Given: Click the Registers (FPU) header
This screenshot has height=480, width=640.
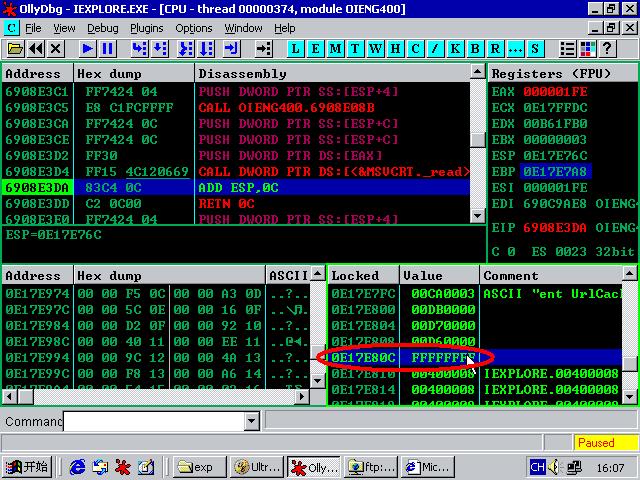Looking at the screenshot, I should tap(562, 73).
